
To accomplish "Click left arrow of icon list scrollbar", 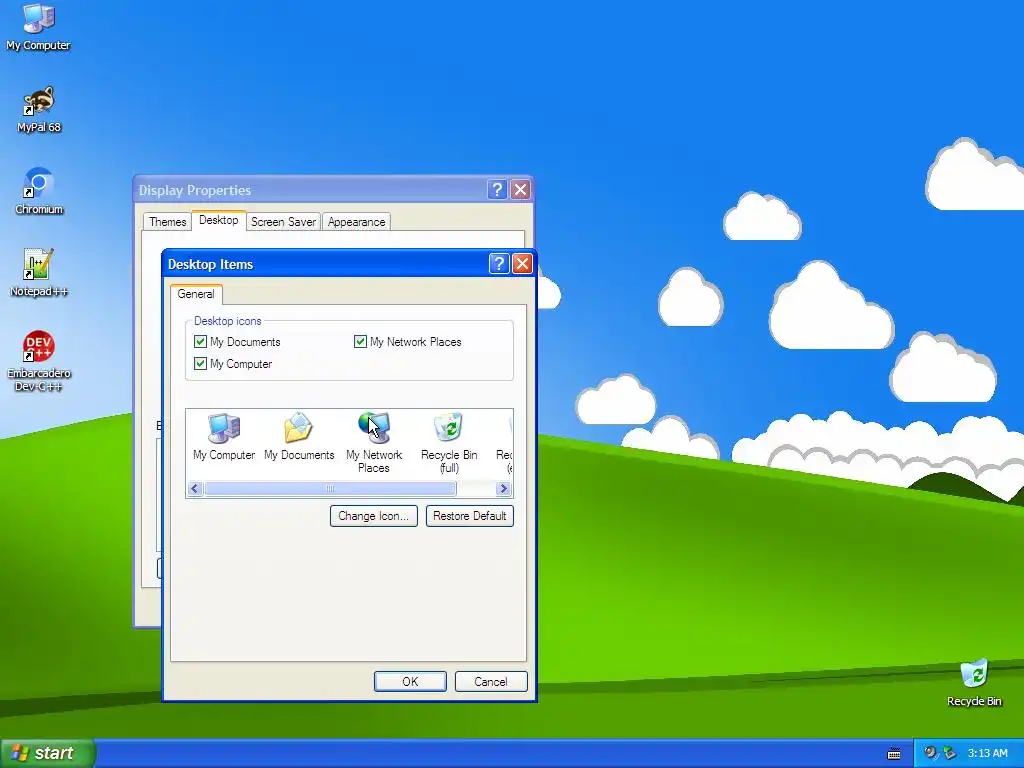I will [195, 488].
